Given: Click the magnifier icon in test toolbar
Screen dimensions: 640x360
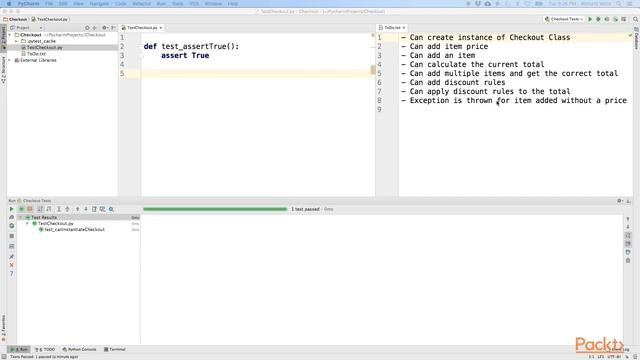Looking at the screenshot, I should click(x=111, y=209).
